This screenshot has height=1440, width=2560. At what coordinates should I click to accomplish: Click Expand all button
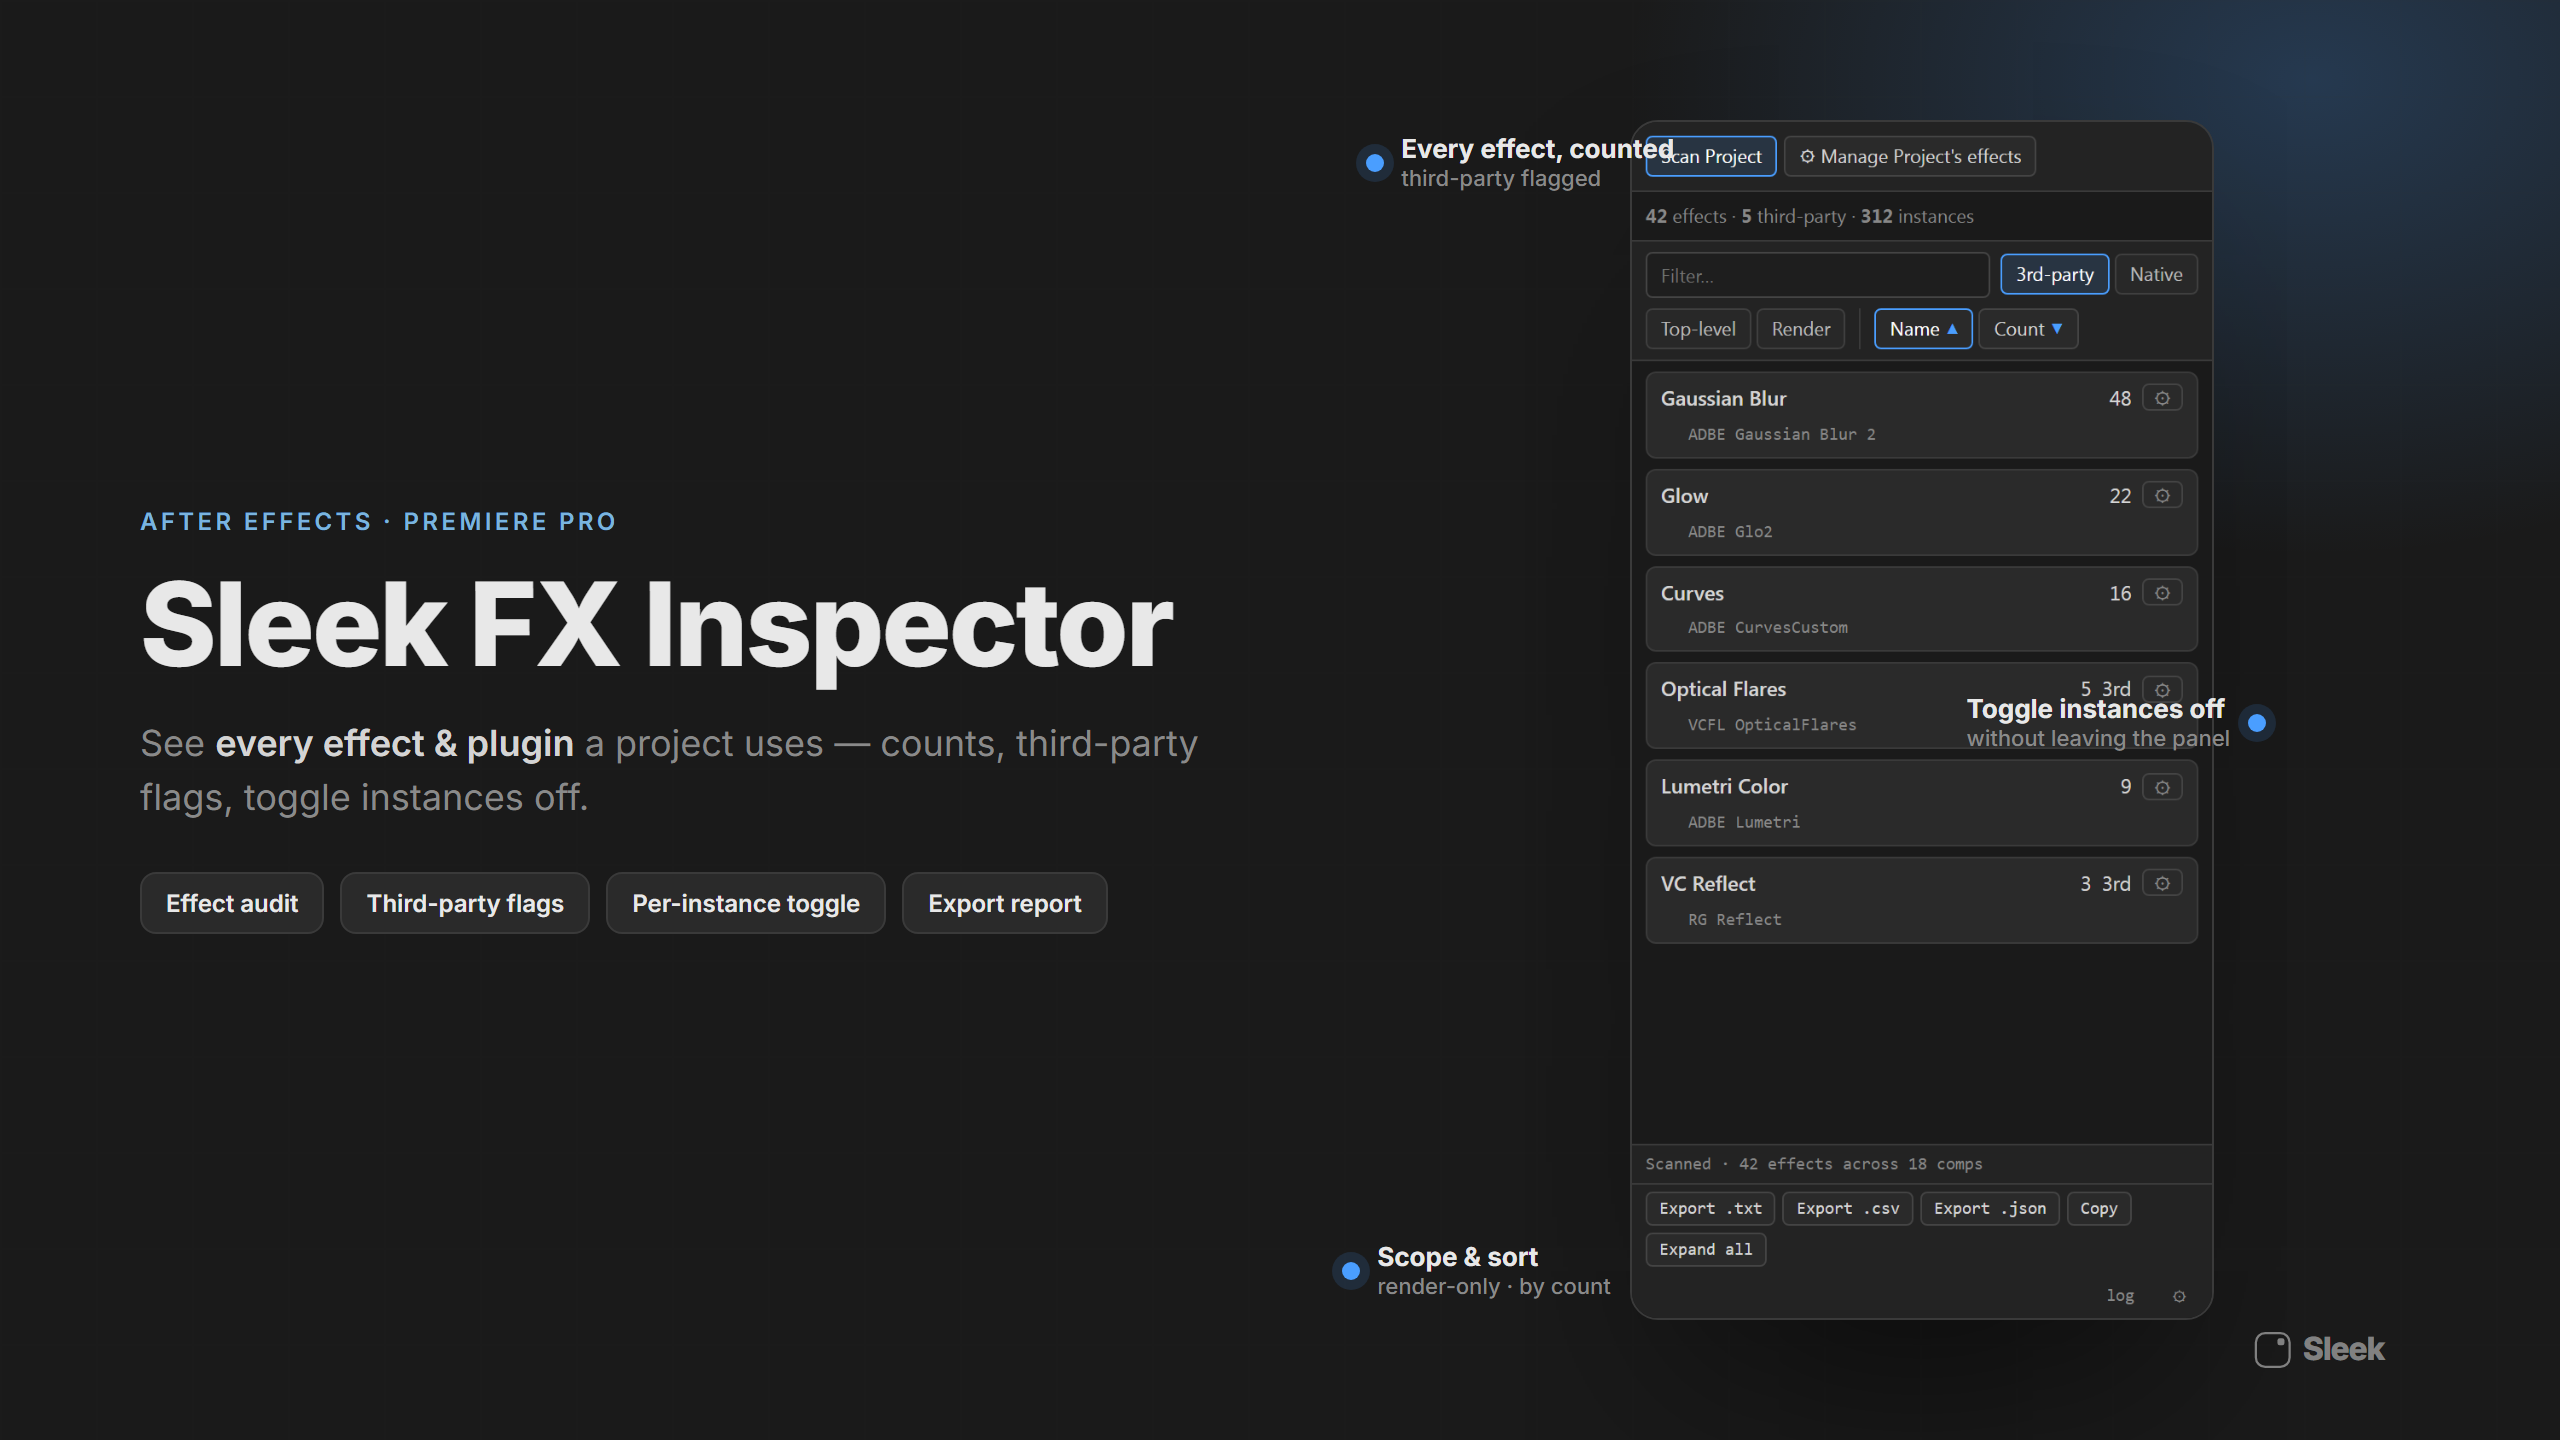coord(1705,1249)
